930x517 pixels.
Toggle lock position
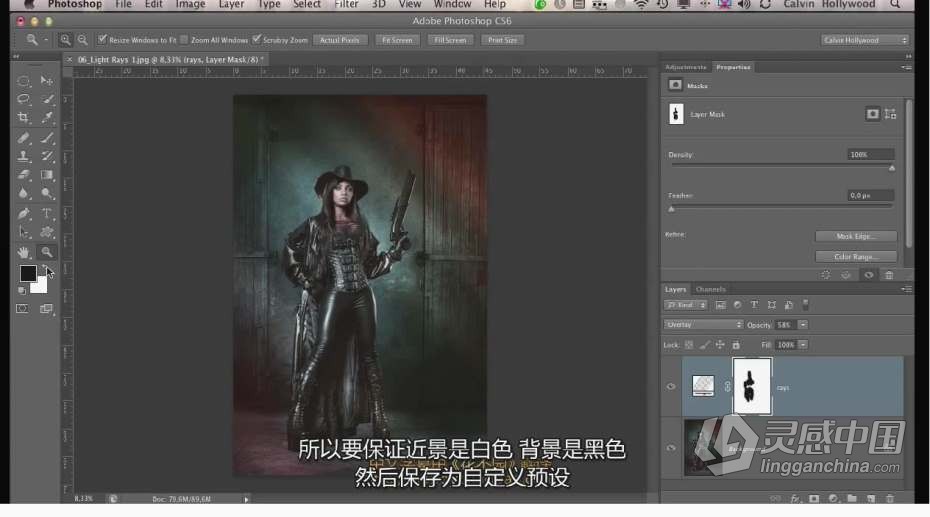[x=720, y=344]
